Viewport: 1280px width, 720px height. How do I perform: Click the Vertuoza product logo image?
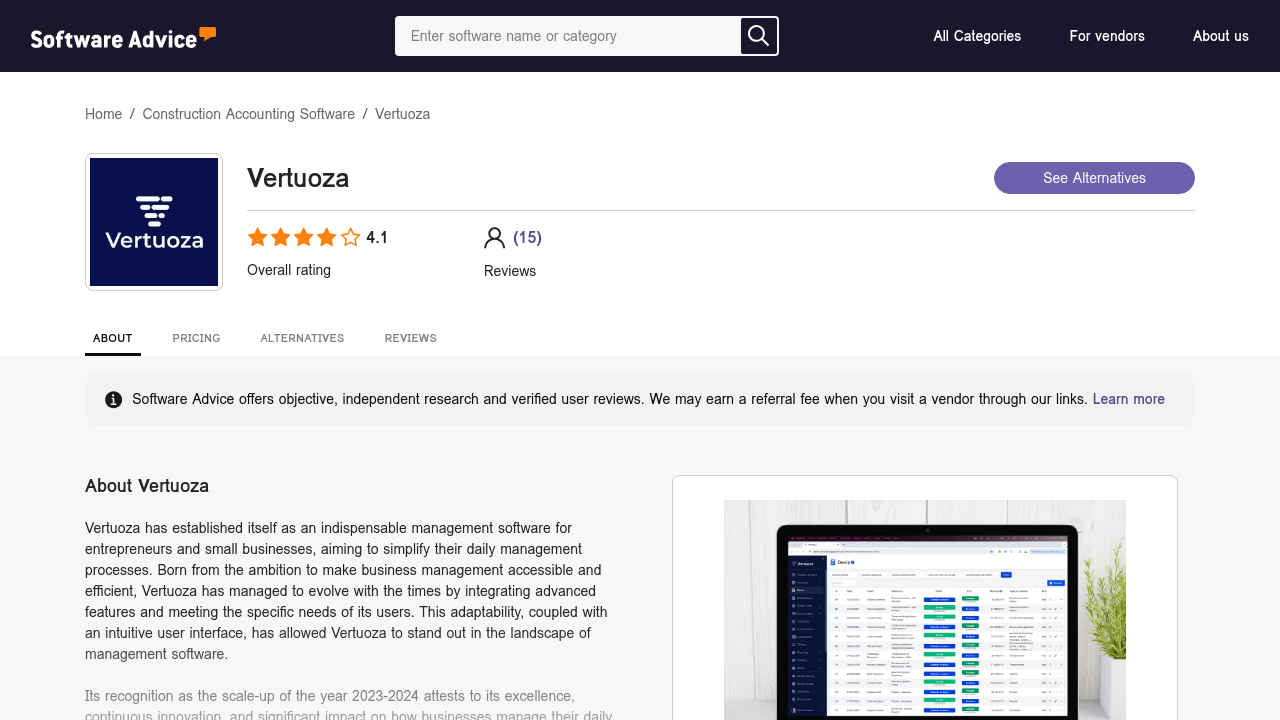(x=154, y=222)
